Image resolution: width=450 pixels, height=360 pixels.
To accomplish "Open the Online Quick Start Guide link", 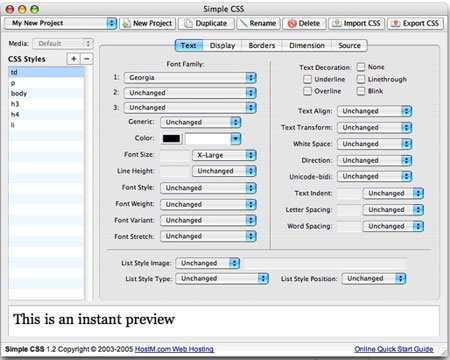I will click(x=394, y=349).
